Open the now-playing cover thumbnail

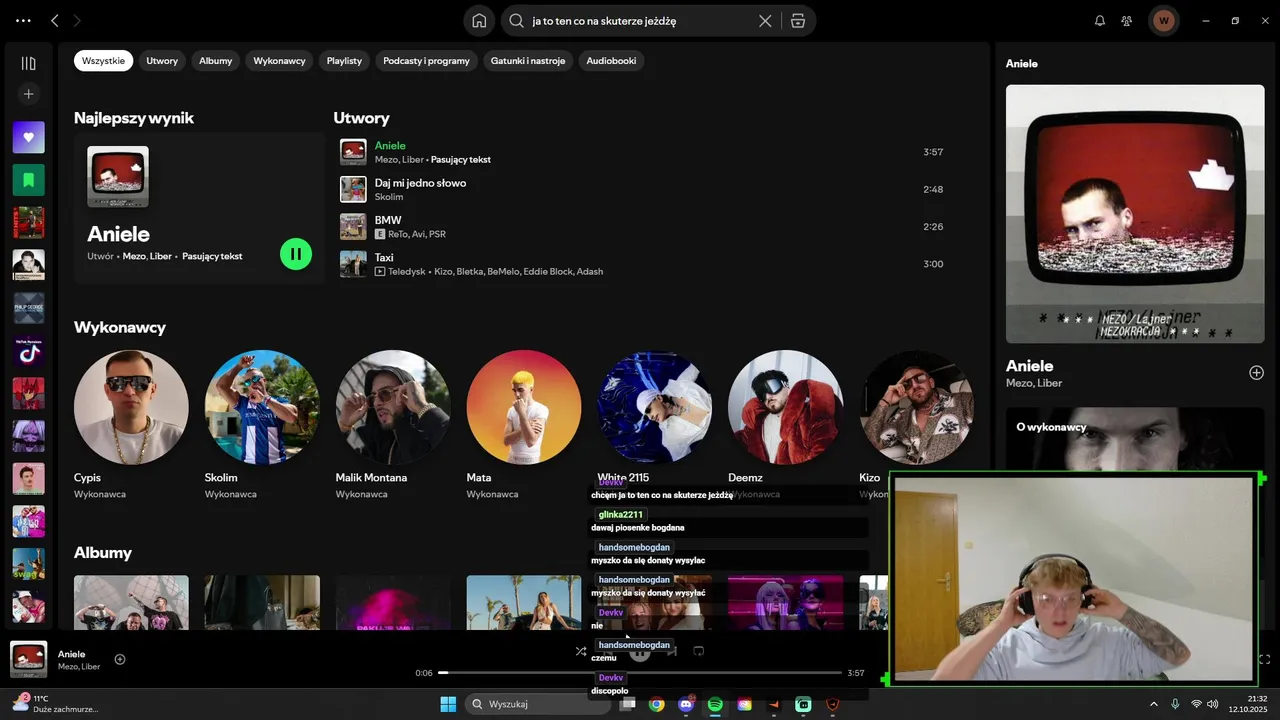point(28,660)
